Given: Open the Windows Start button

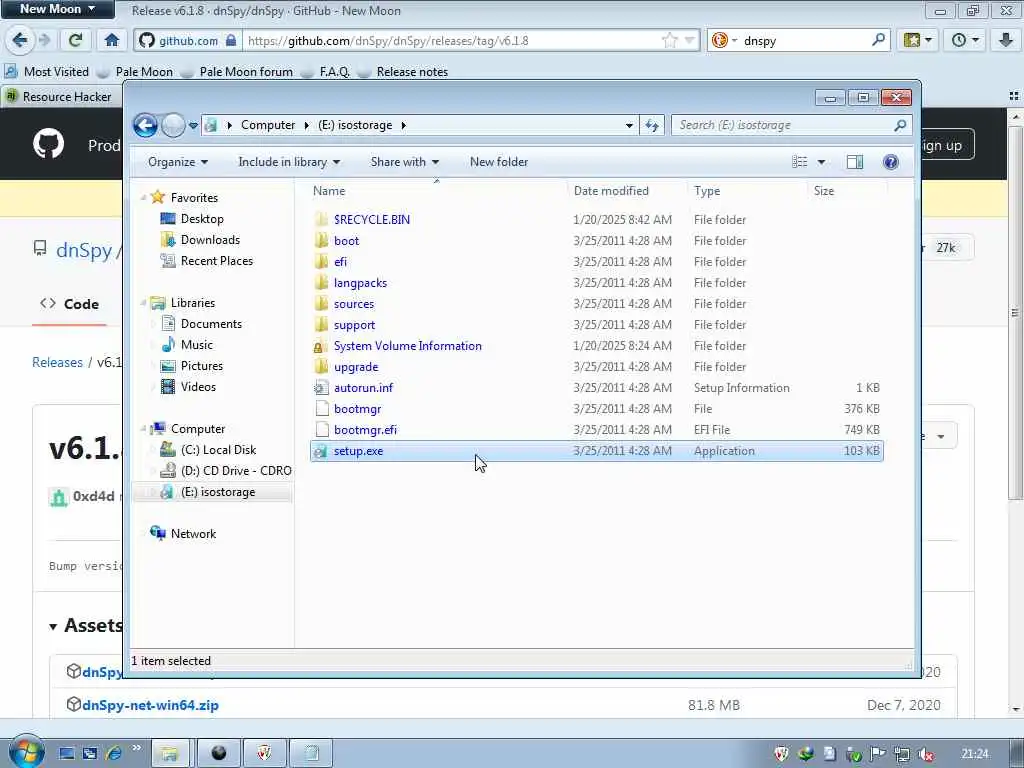Looking at the screenshot, I should click(x=27, y=752).
